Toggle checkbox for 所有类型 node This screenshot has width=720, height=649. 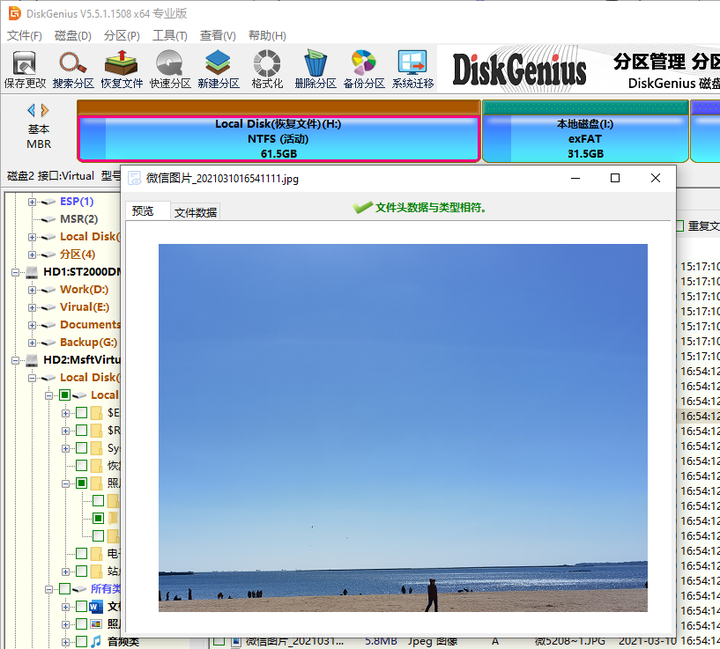click(x=65, y=589)
